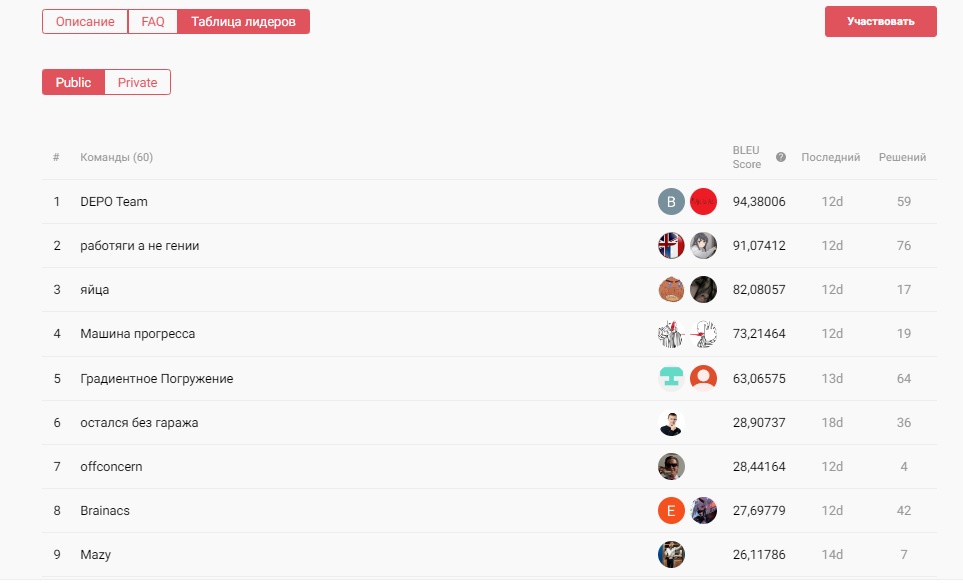Screen dimensions: 963x583
Task: Click the avatar of остался без гаража
Action: (671, 423)
